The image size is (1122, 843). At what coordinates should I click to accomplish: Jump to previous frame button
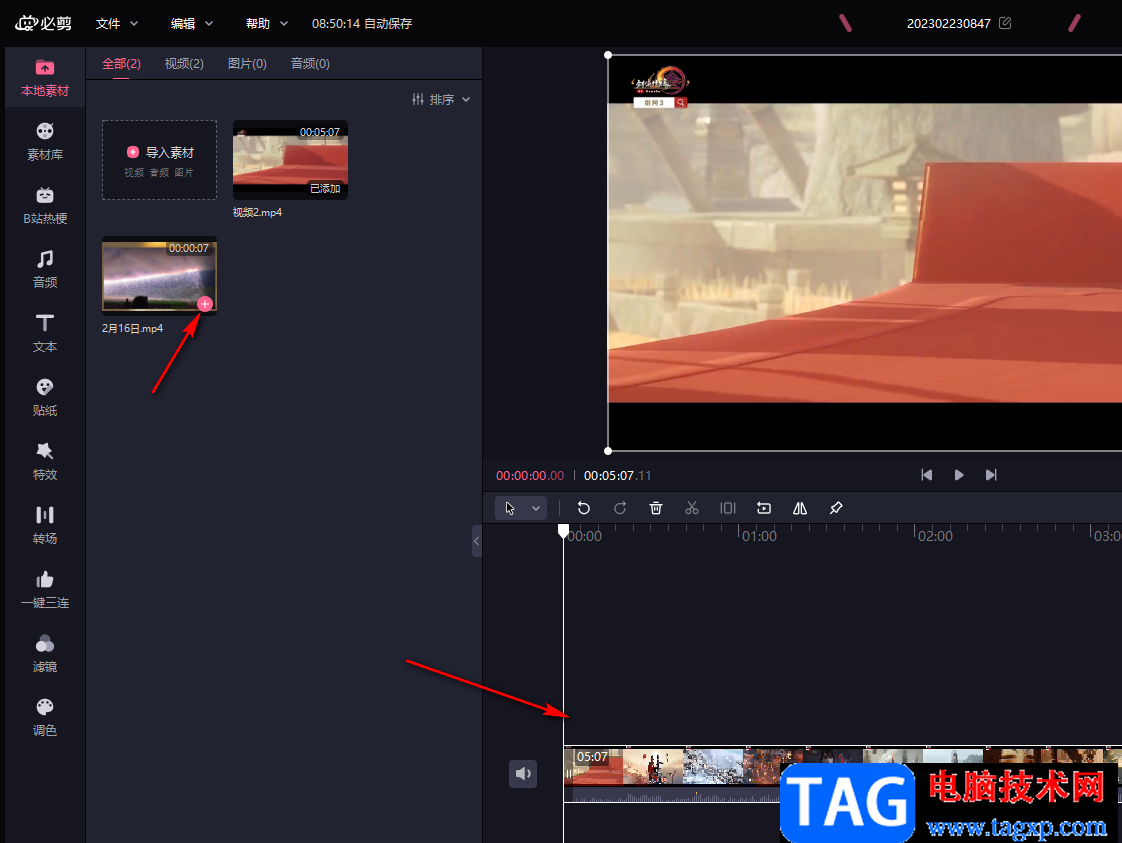click(927, 475)
